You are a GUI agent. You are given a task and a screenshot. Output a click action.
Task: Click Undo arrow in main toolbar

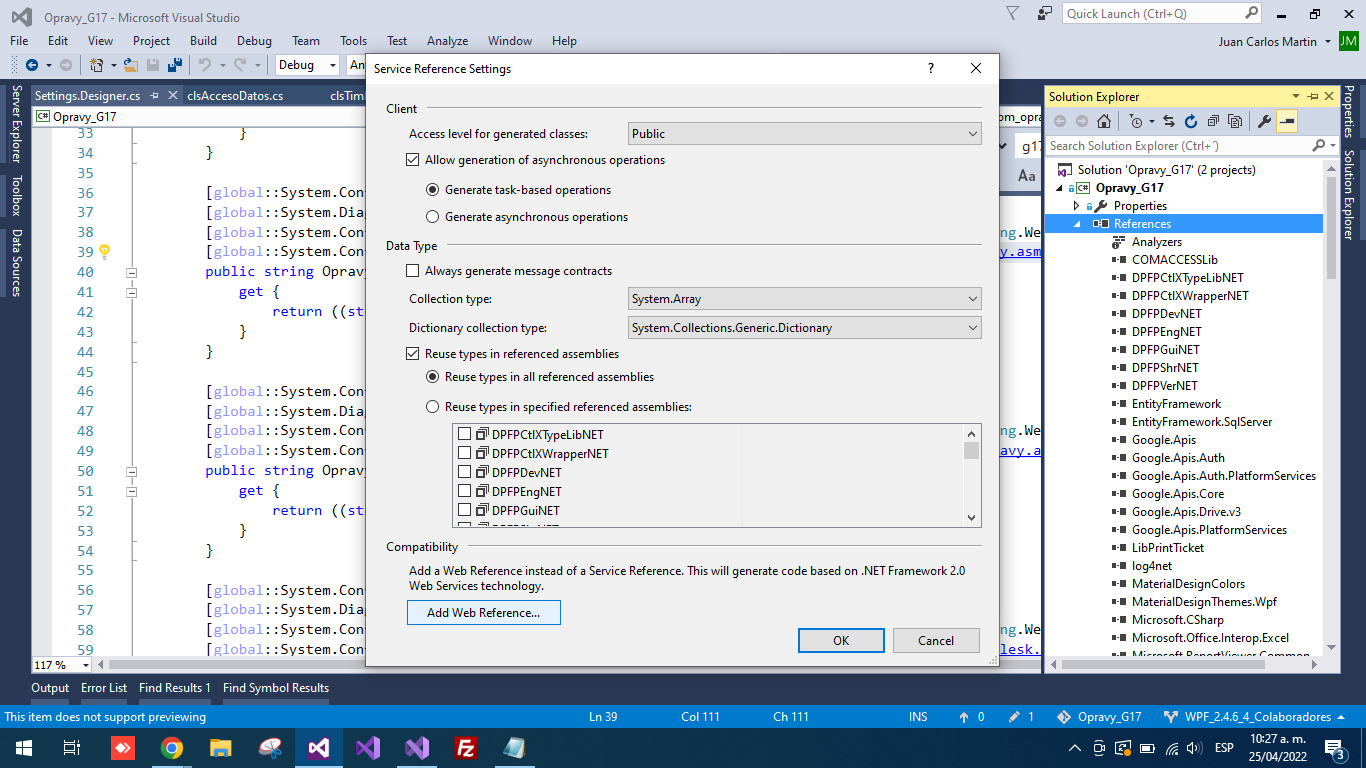204,65
